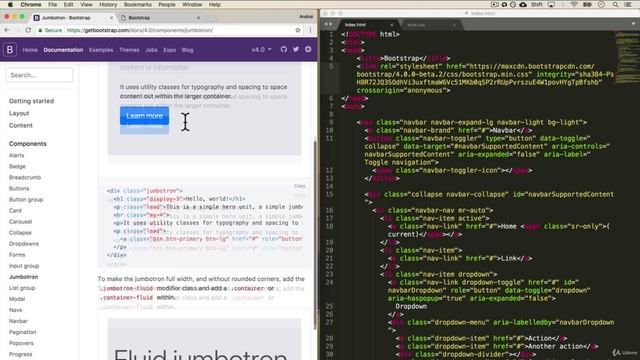Go to Navs component page
Screen dimensions: 640x360
[16, 309]
